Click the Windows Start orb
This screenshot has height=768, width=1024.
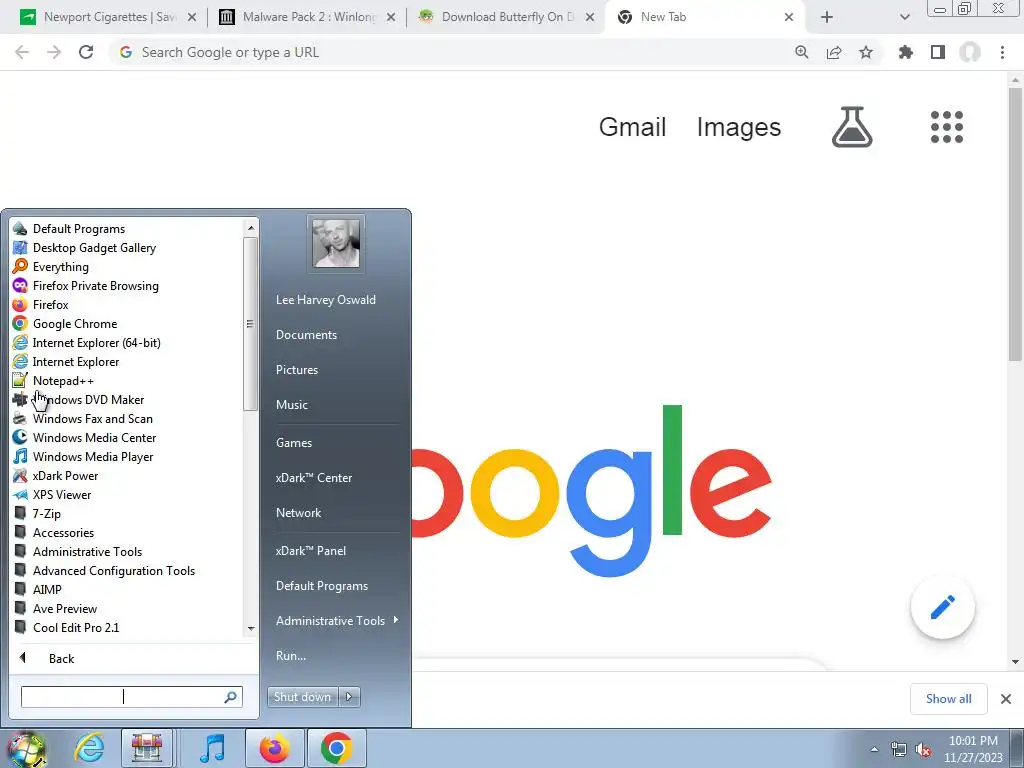[26, 750]
